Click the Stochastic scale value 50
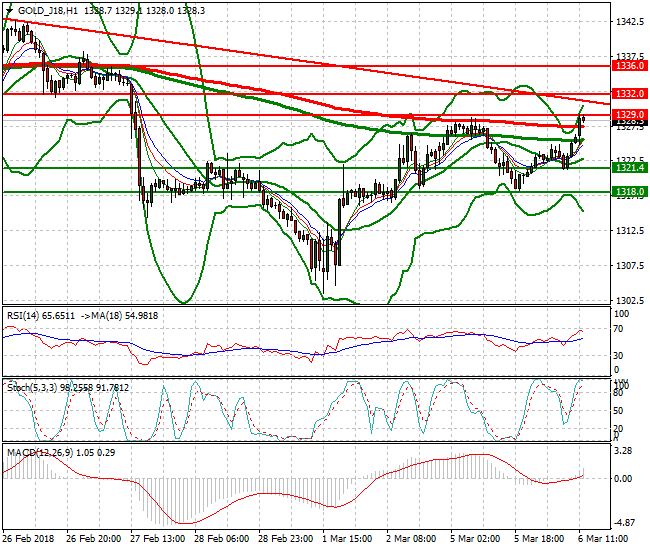This screenshot has height=550, width=650. [x=618, y=411]
